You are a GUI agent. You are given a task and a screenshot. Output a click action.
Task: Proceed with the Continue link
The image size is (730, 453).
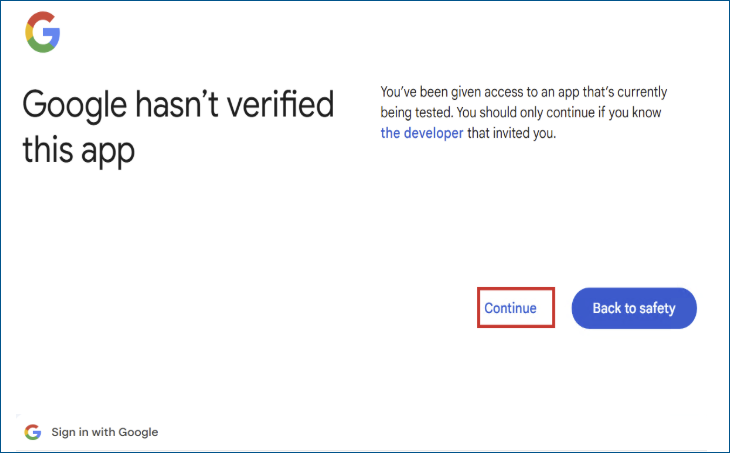pyautogui.click(x=510, y=308)
